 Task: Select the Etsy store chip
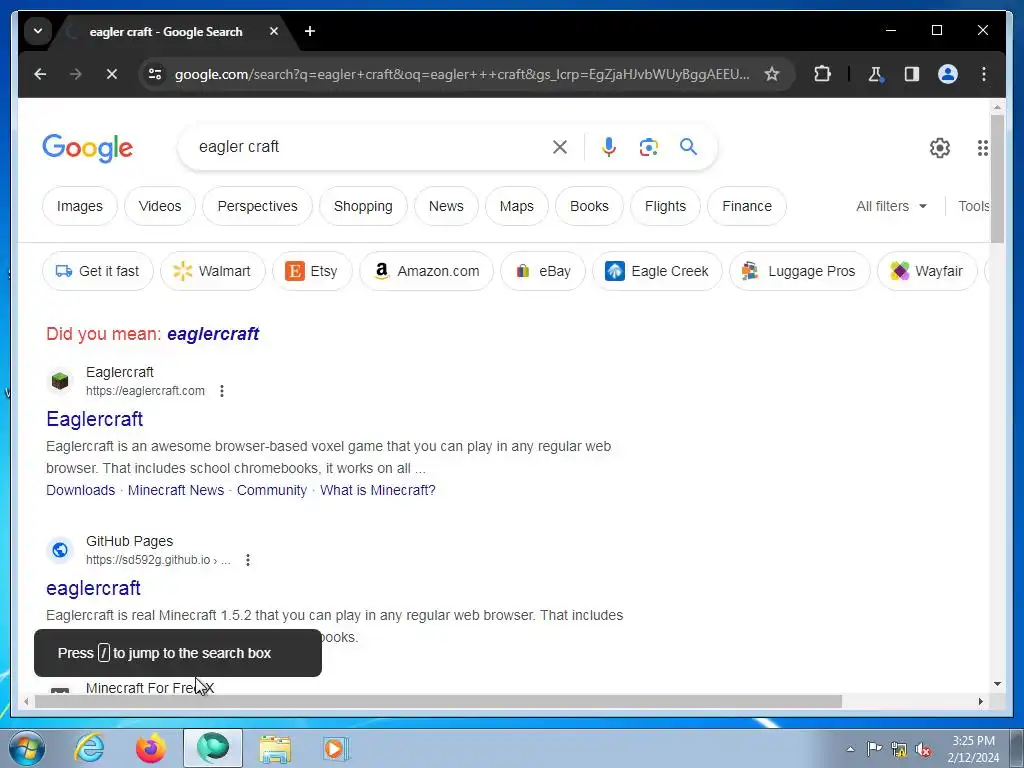pyautogui.click(x=312, y=271)
